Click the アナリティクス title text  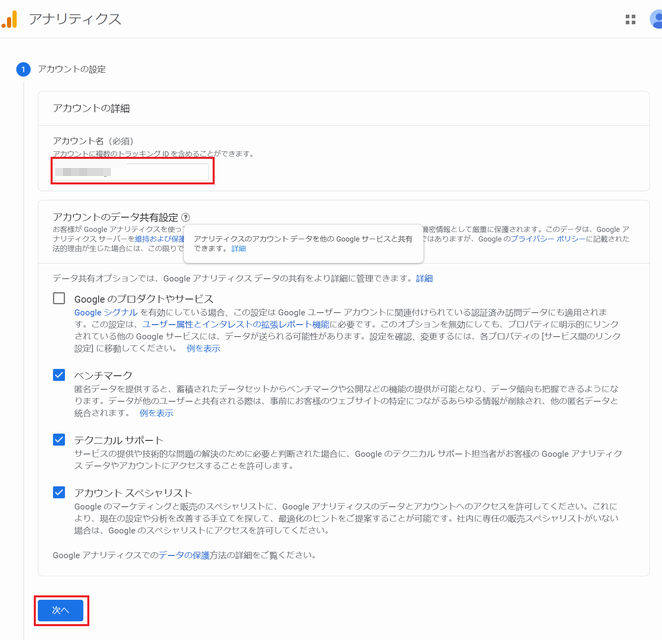coord(75,19)
